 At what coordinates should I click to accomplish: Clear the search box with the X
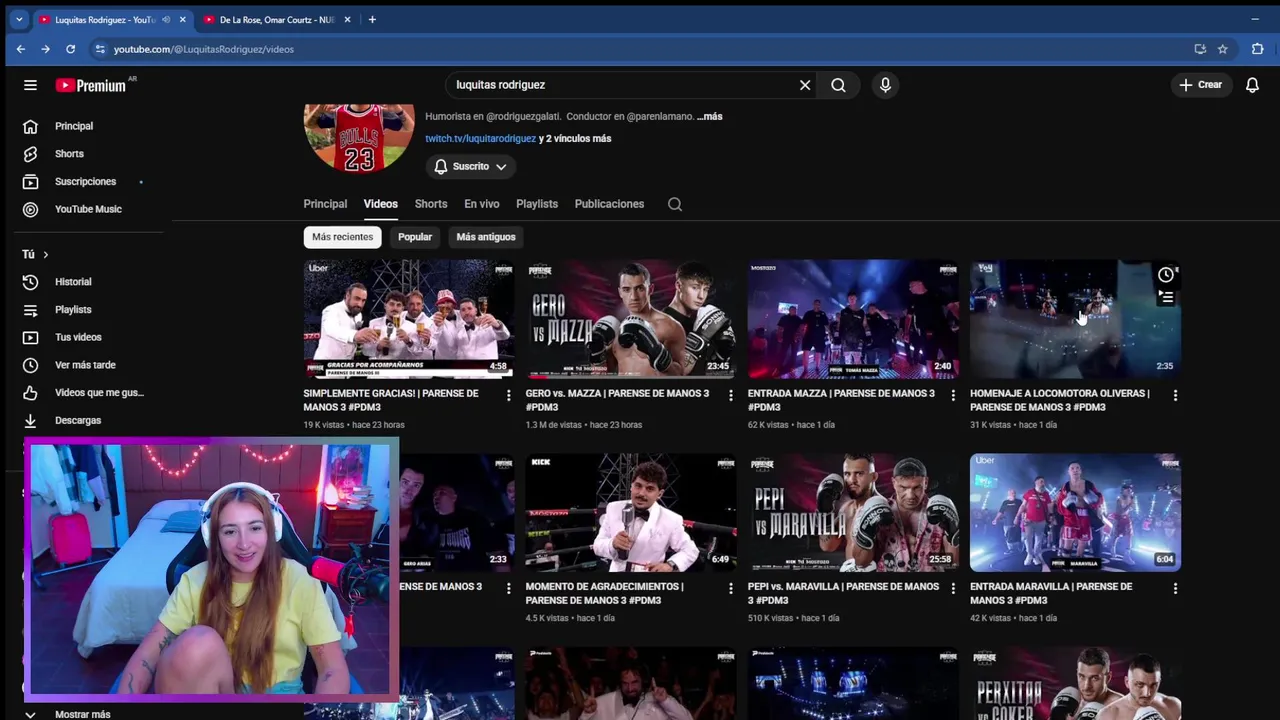coord(805,85)
